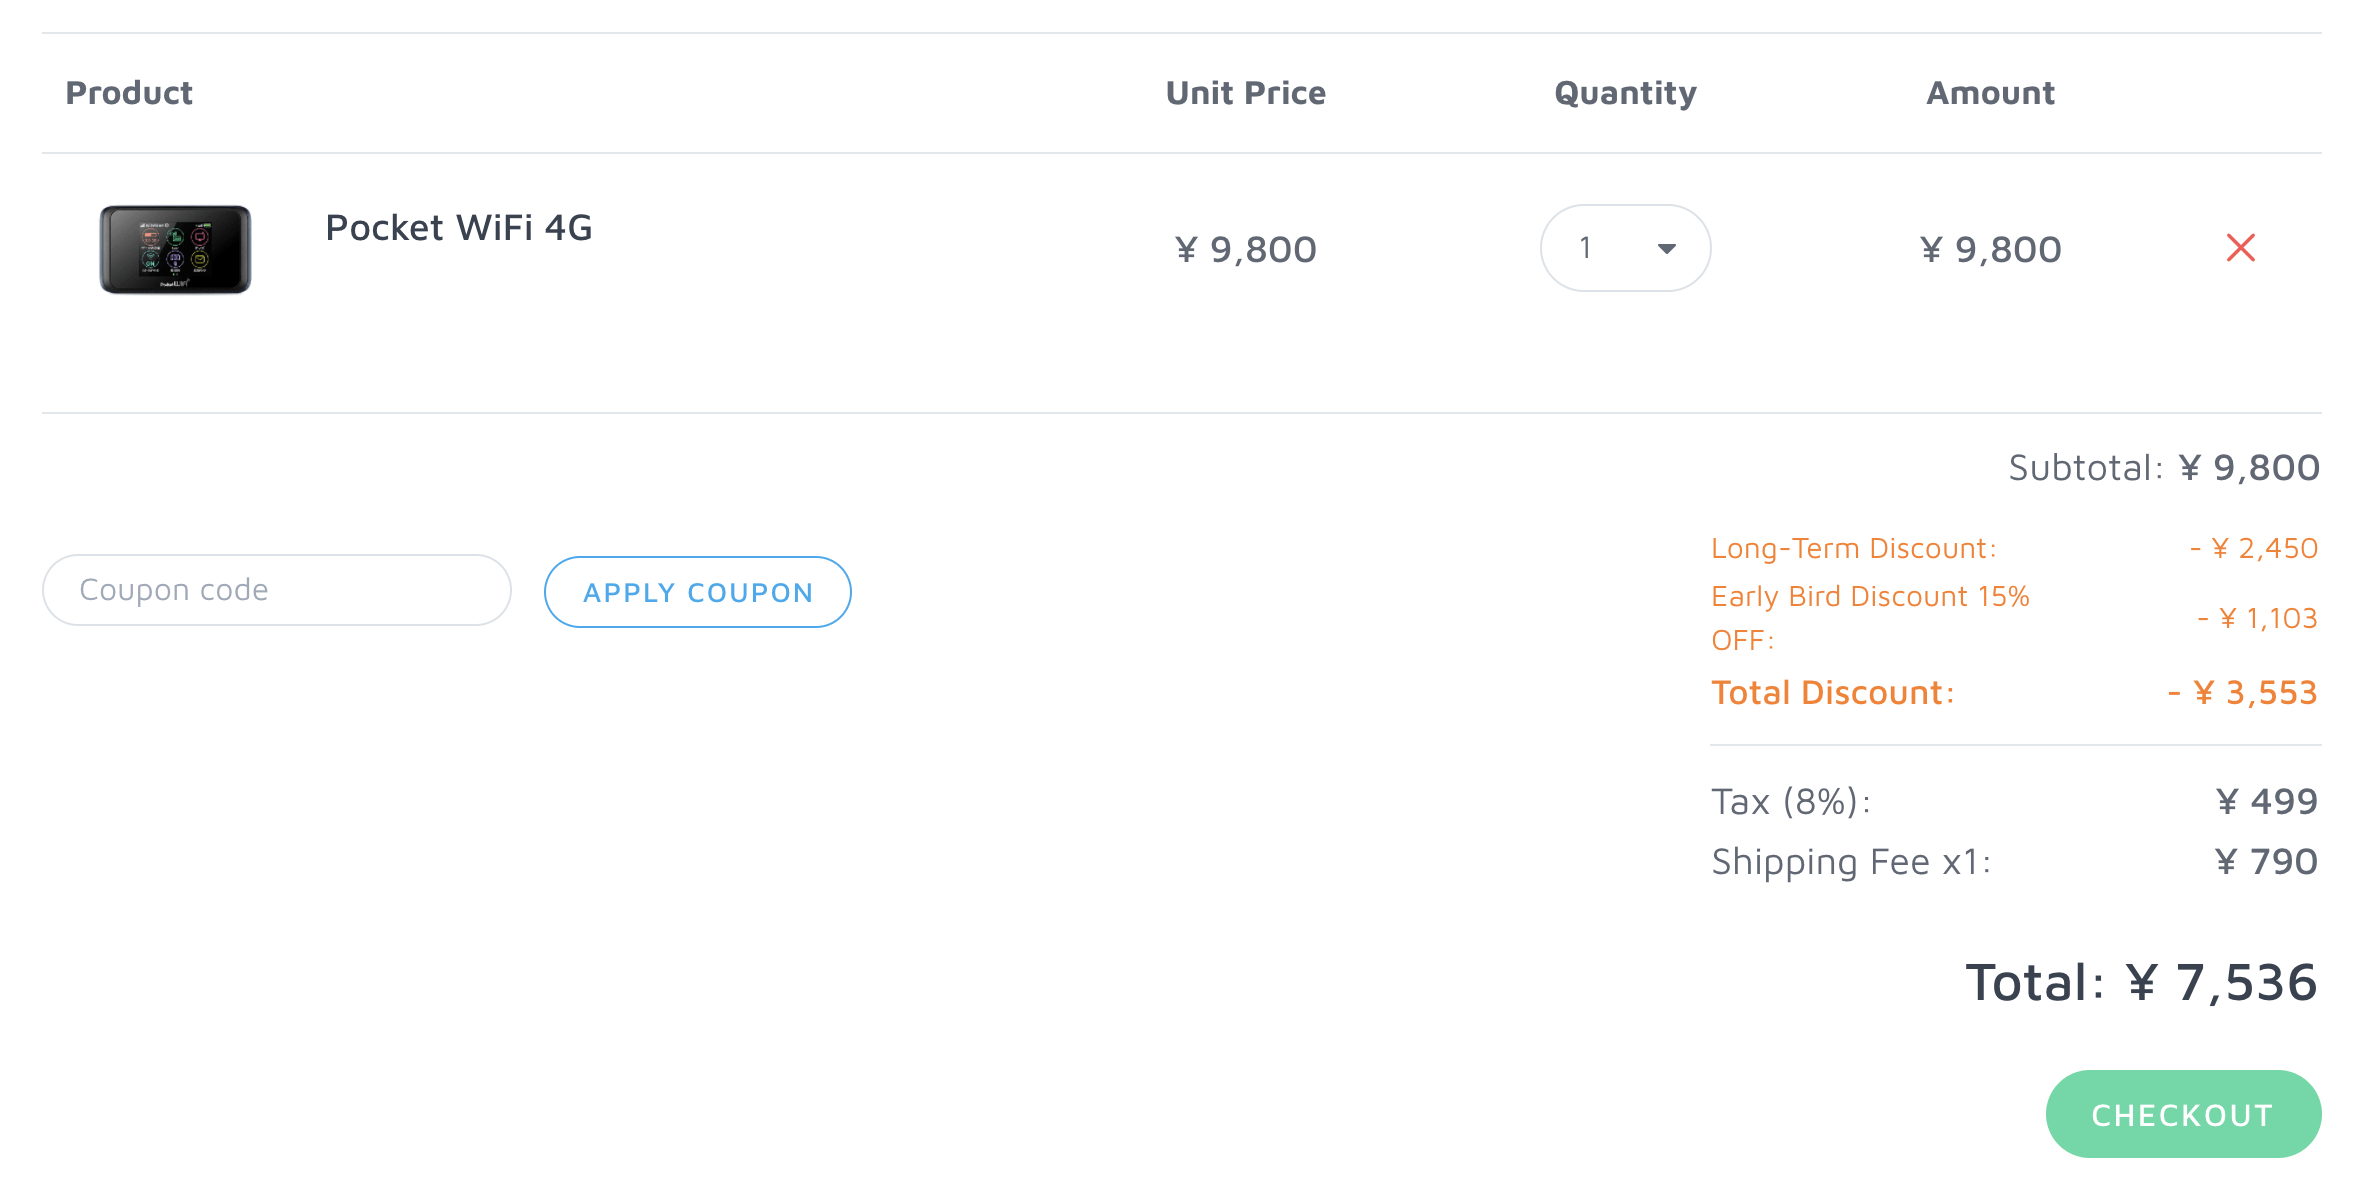Open the quantity dropdown arrow
The width and height of the screenshot is (2364, 1202).
[1666, 249]
